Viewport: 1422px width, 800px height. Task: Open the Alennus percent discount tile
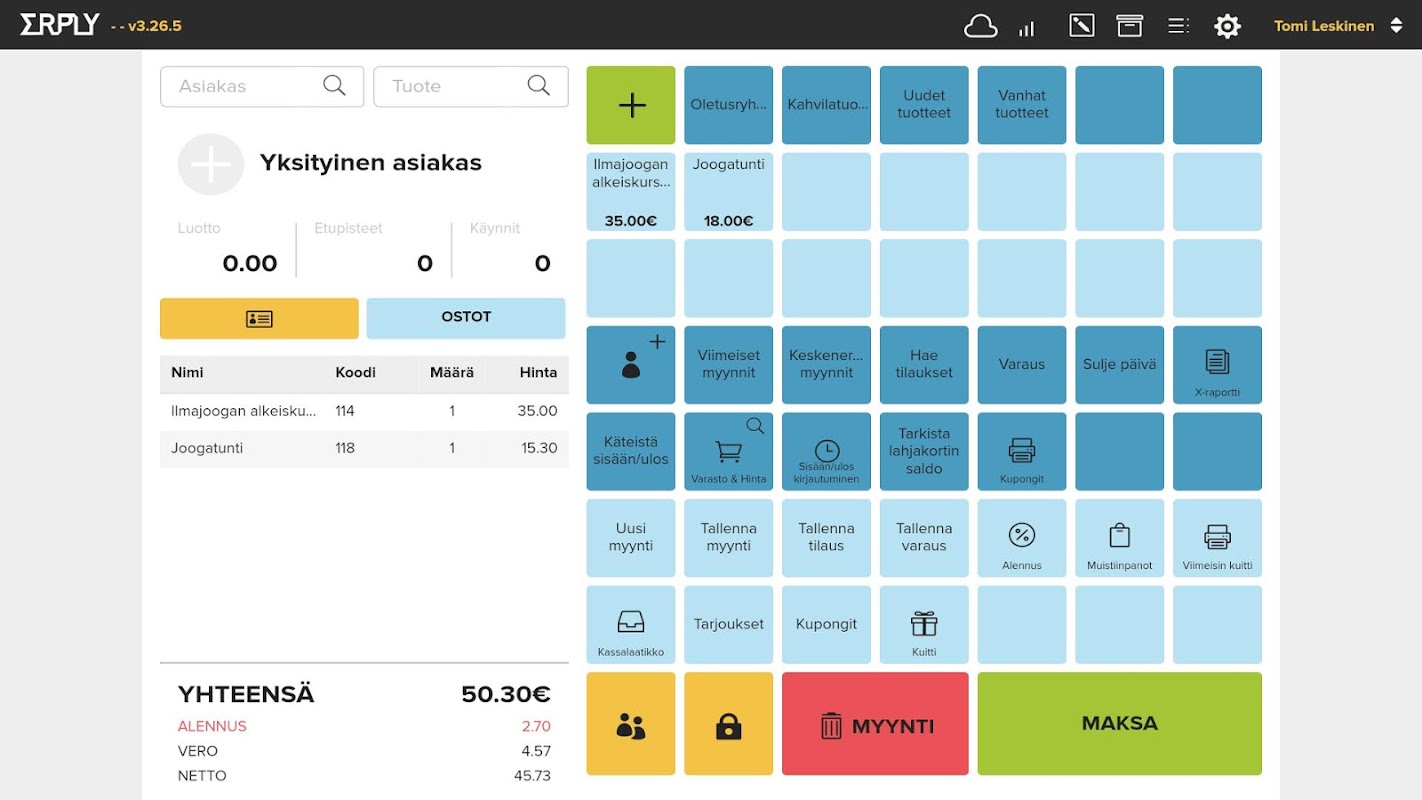click(1022, 538)
